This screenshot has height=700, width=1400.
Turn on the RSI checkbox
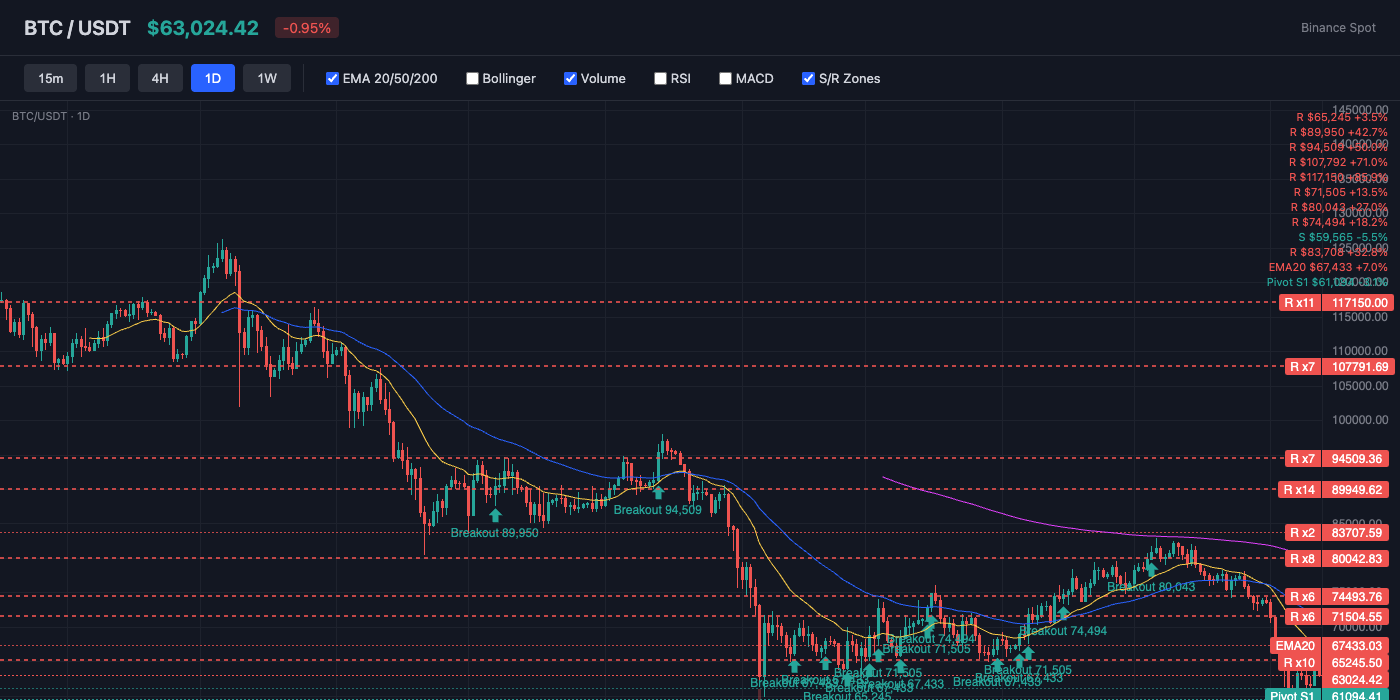(660, 78)
